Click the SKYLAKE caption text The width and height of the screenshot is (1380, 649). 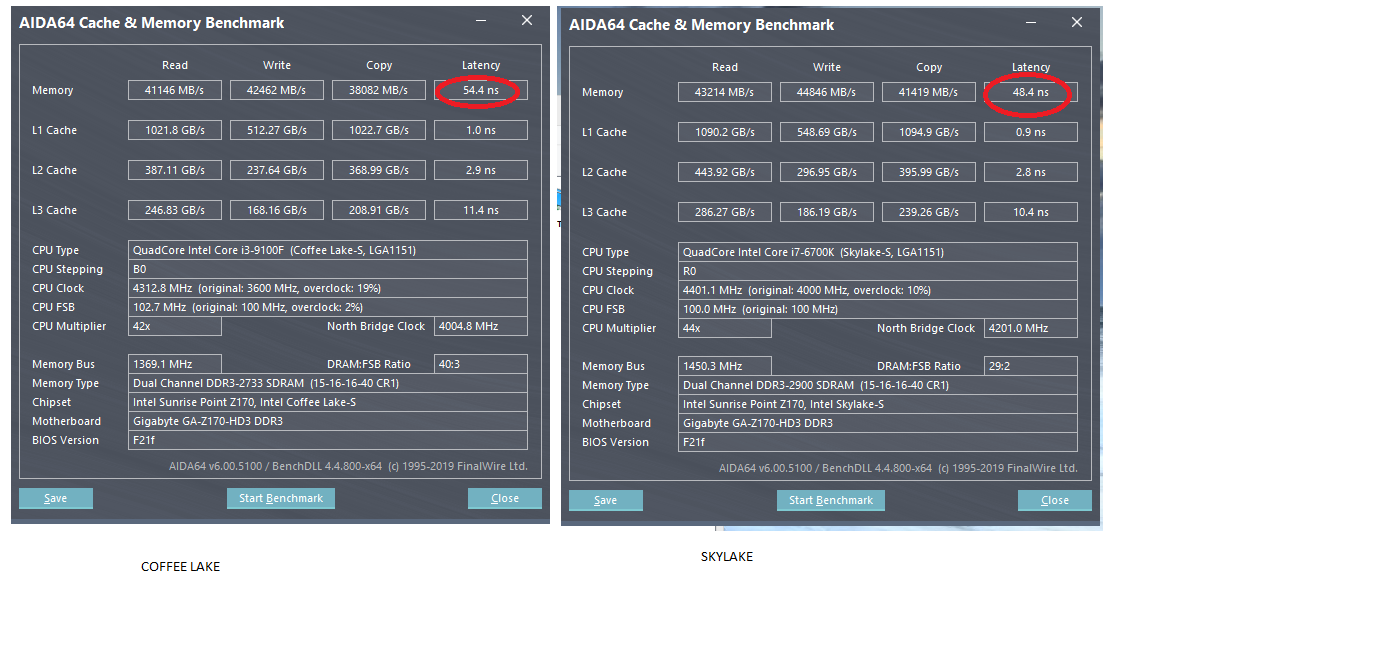(x=727, y=557)
